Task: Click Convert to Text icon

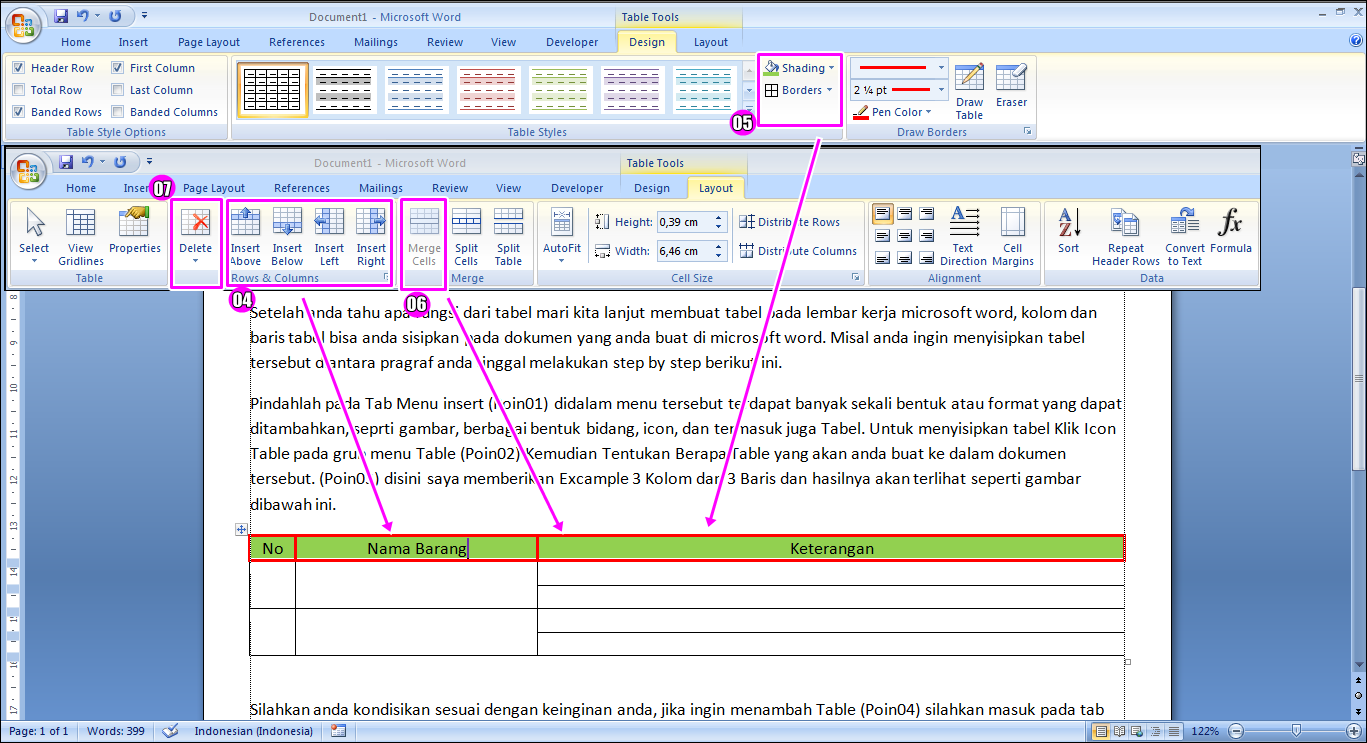Action: (1185, 237)
